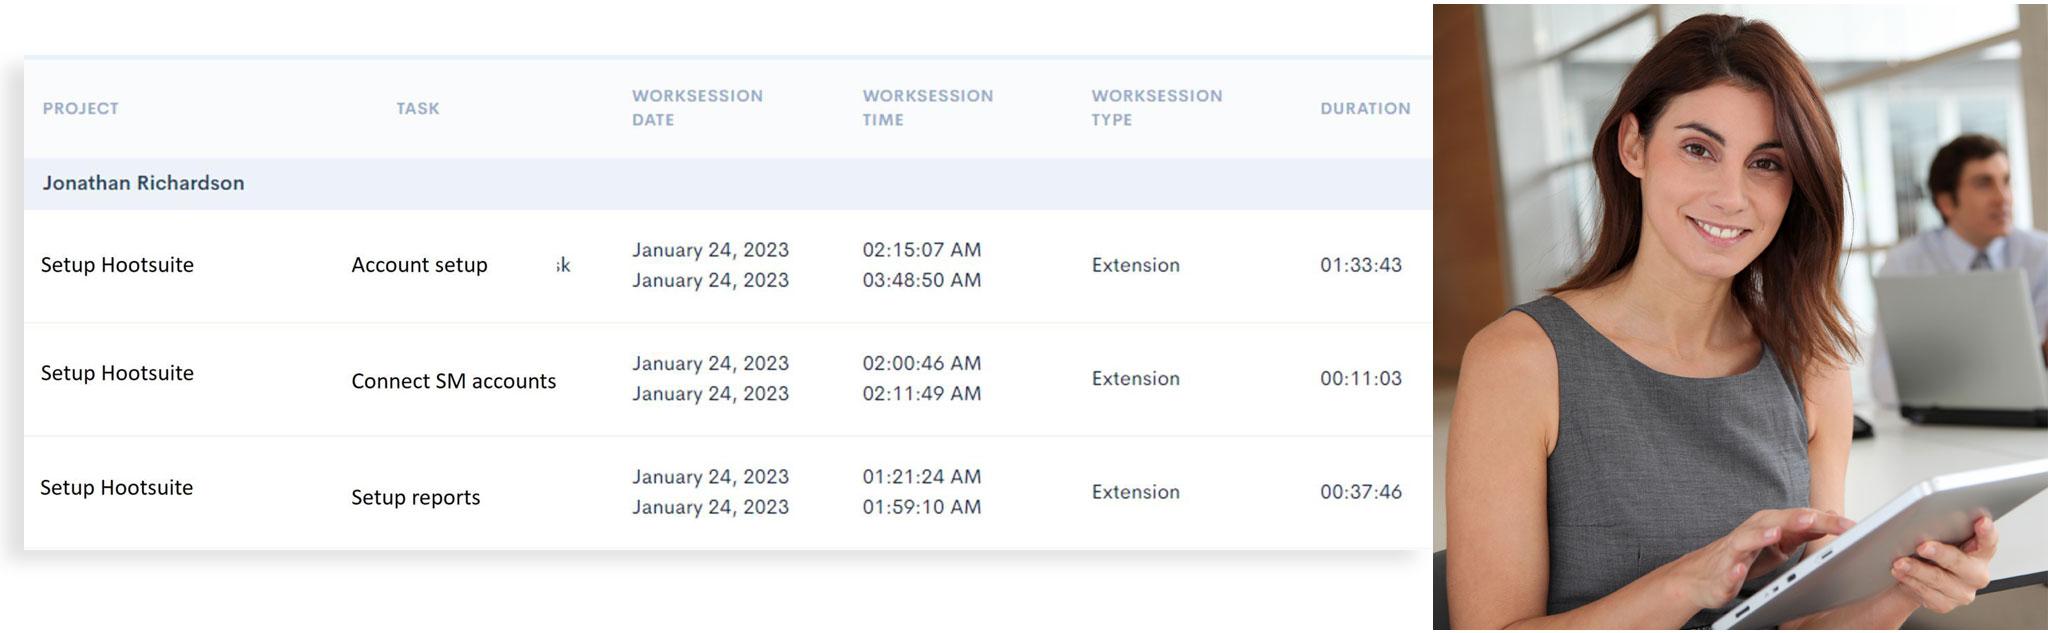Click the 01:59:10 AM end time

click(921, 507)
